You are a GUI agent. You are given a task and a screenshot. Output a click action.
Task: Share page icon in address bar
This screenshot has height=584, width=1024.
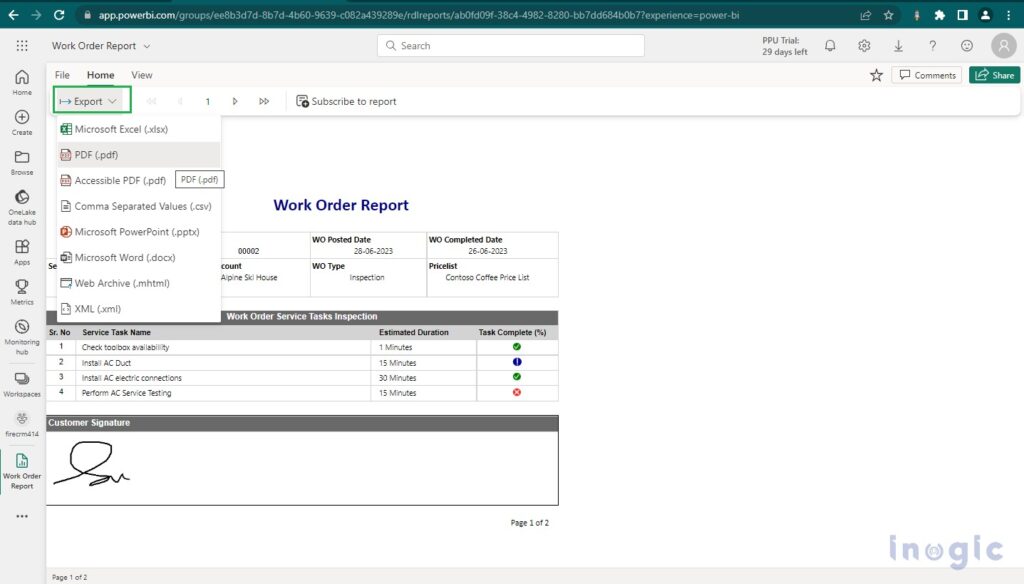tap(865, 15)
